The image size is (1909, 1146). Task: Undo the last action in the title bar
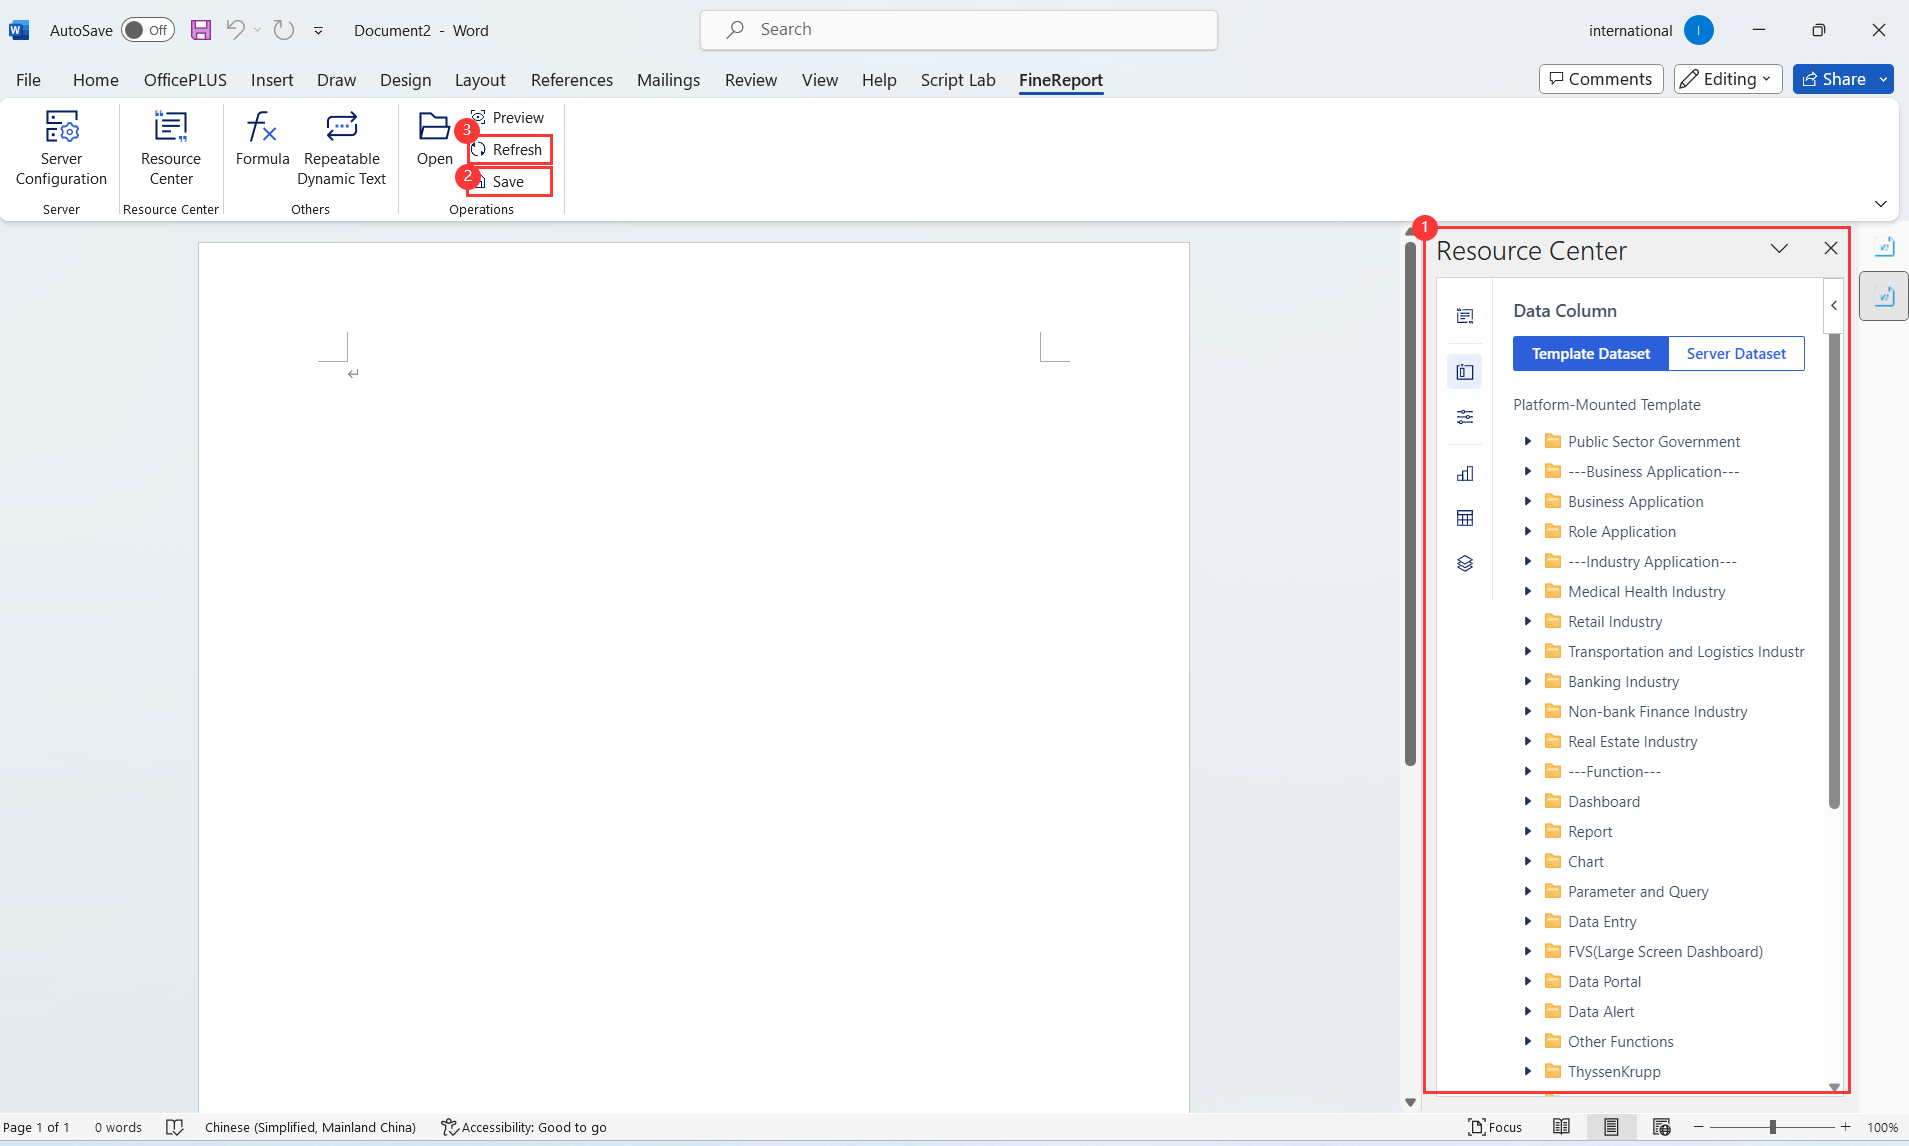click(x=235, y=30)
